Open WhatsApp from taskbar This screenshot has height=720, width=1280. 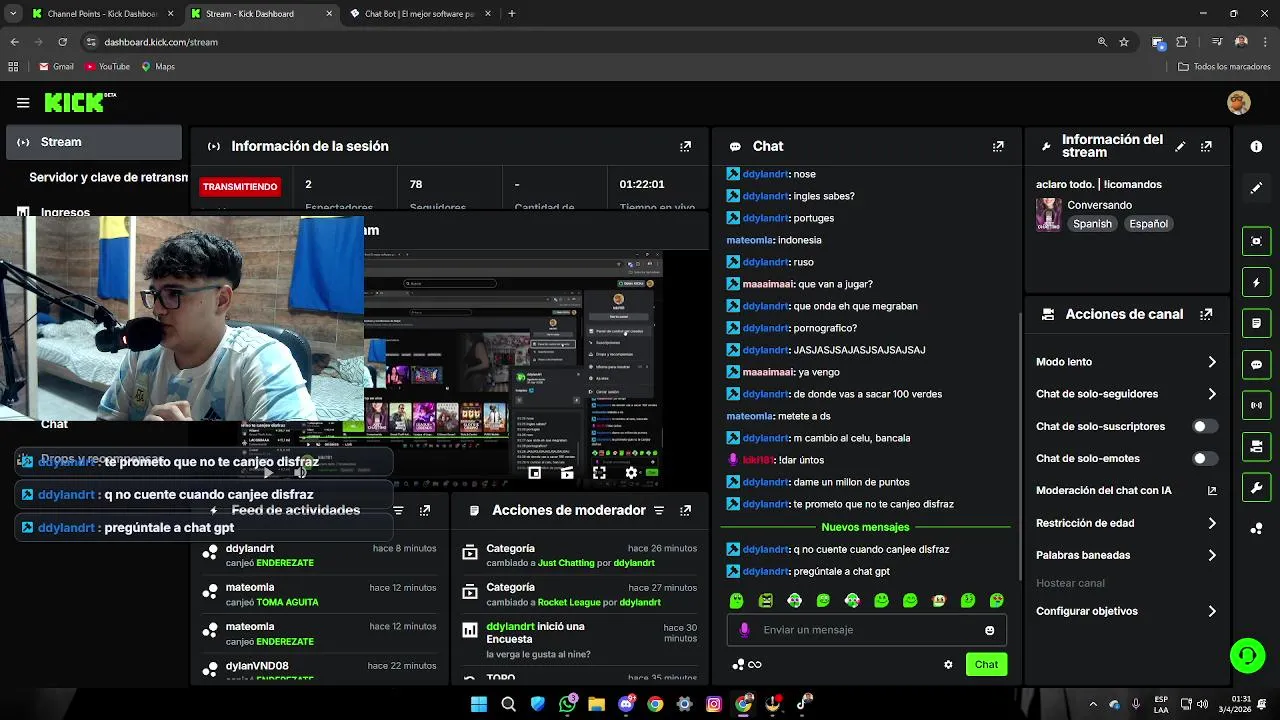click(568, 704)
